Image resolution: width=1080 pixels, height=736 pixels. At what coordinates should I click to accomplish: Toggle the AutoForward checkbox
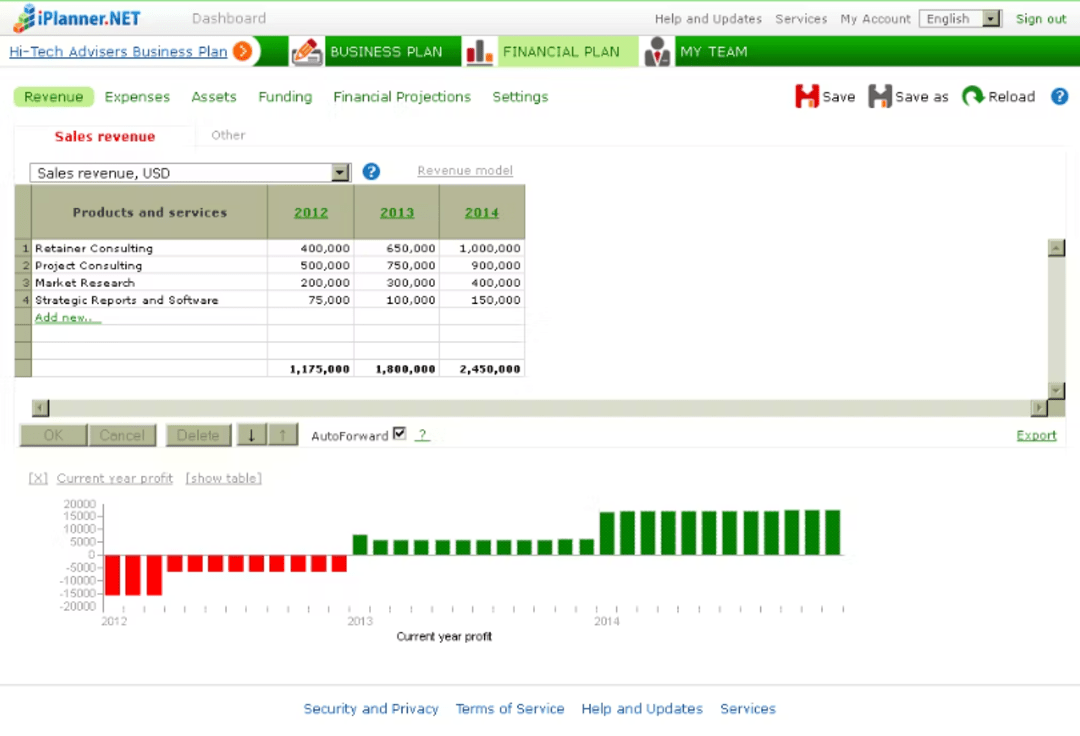pyautogui.click(x=399, y=433)
